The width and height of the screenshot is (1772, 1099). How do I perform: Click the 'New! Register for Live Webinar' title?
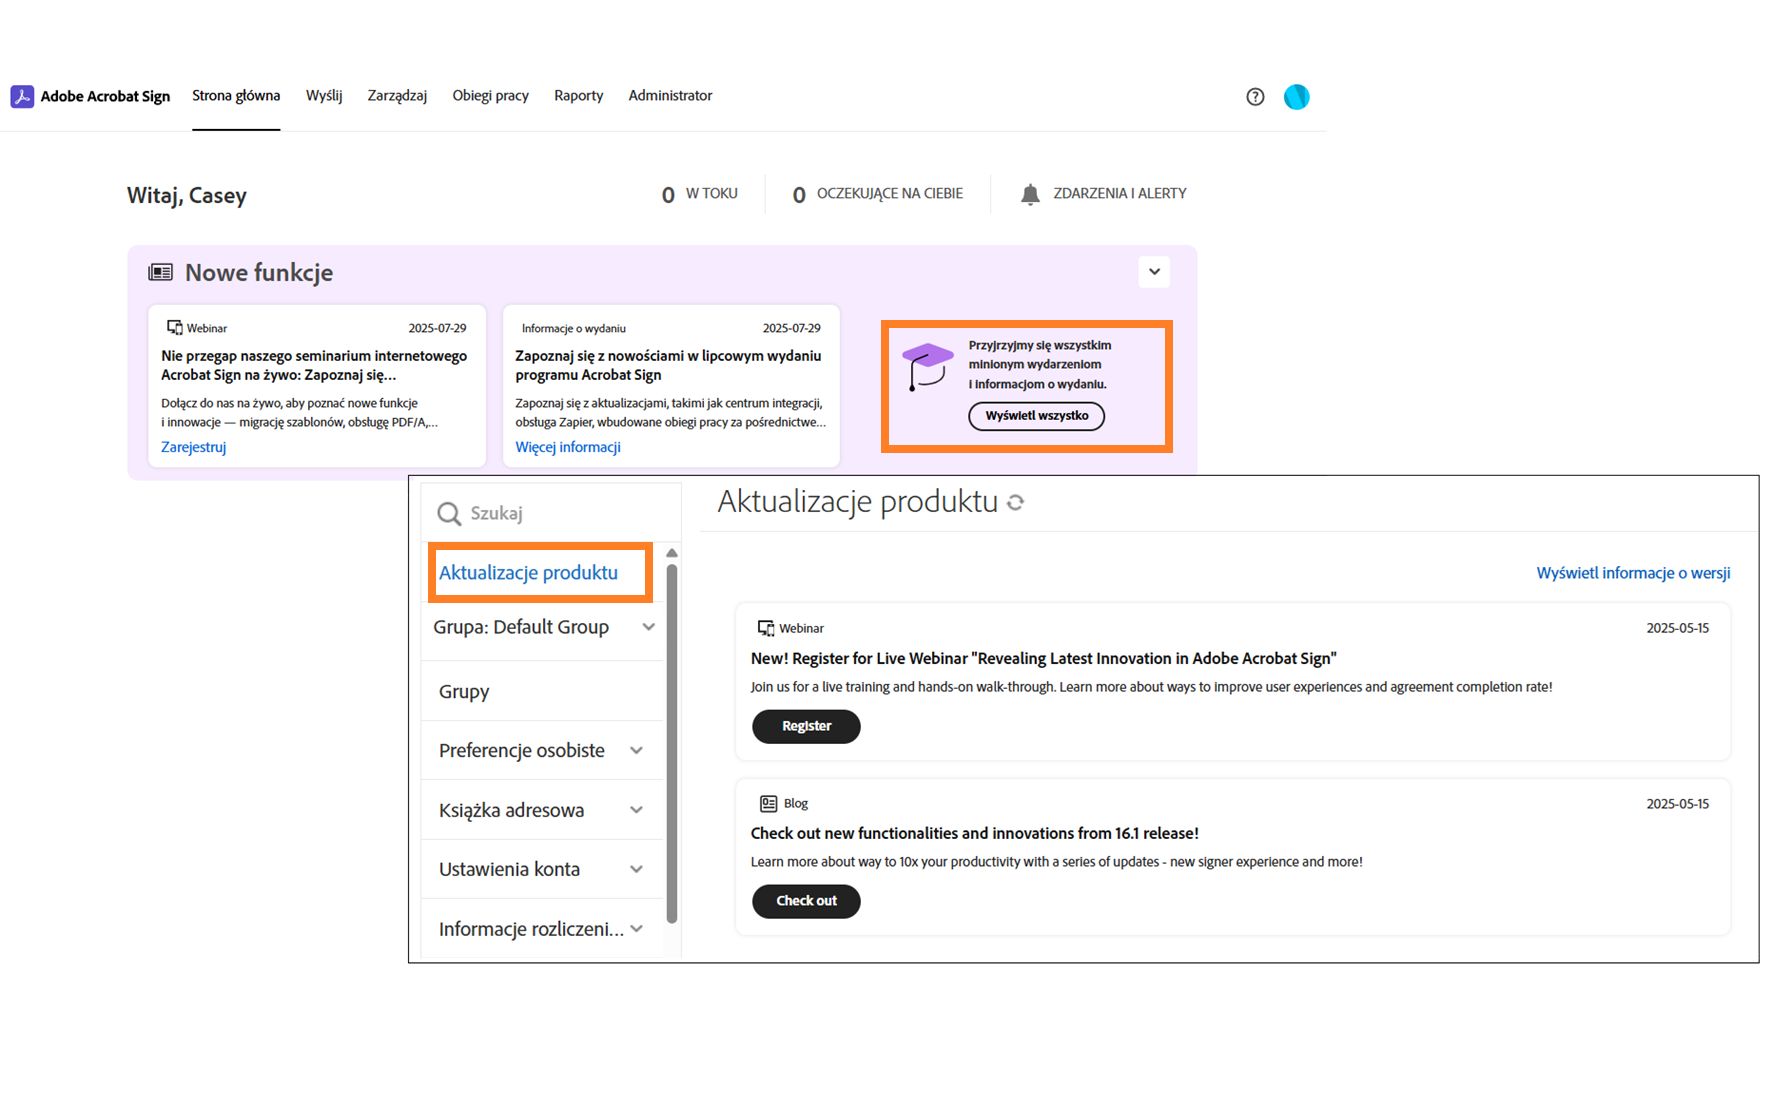tap(1044, 658)
